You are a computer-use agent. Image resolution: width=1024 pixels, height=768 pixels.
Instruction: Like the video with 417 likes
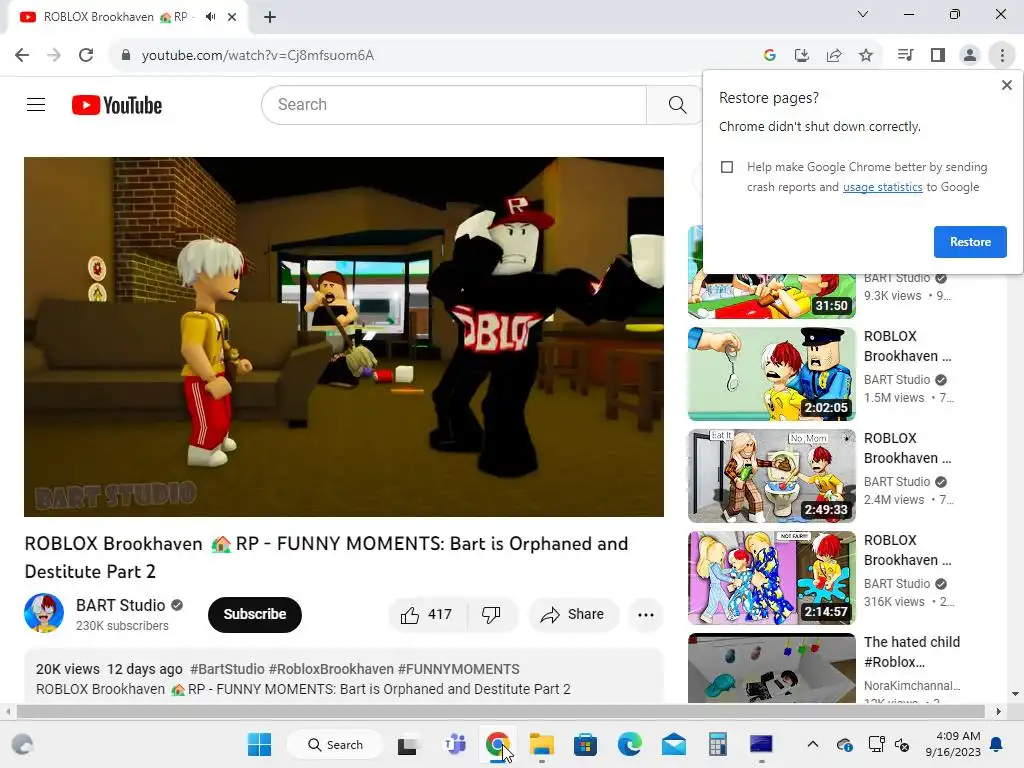426,615
